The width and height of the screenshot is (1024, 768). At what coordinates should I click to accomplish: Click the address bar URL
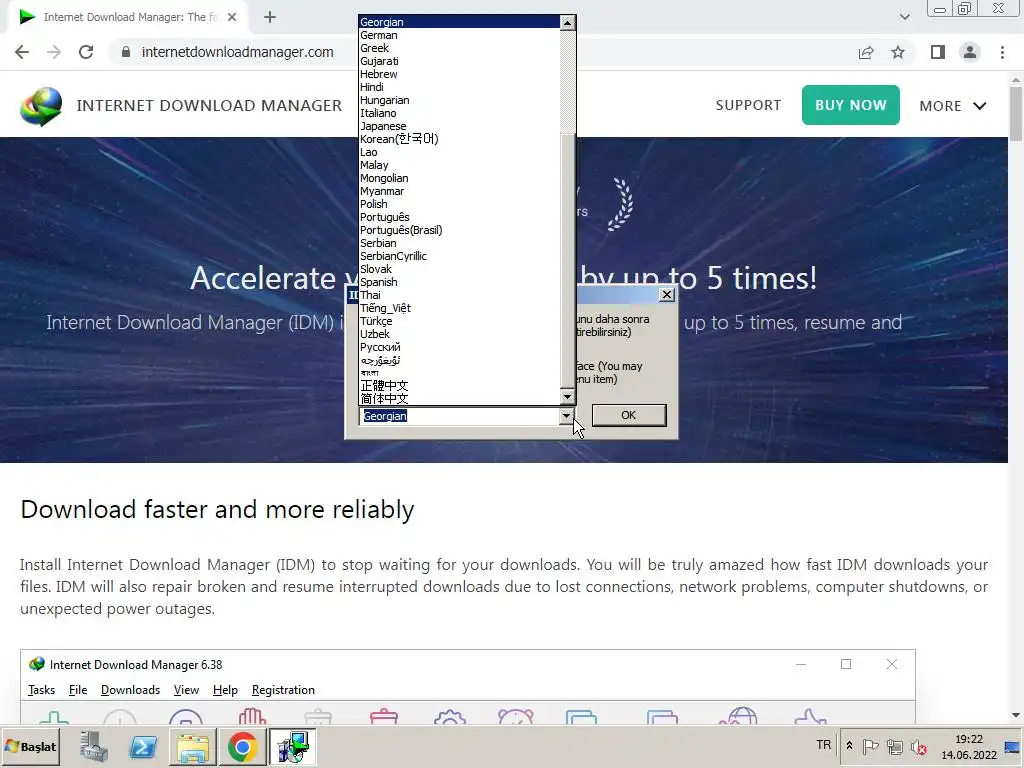coord(237,52)
